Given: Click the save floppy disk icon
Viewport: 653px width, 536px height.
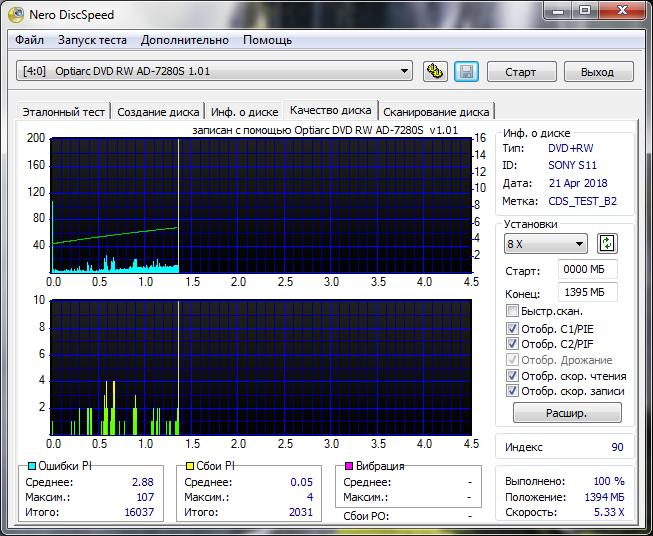Looking at the screenshot, I should tap(465, 71).
